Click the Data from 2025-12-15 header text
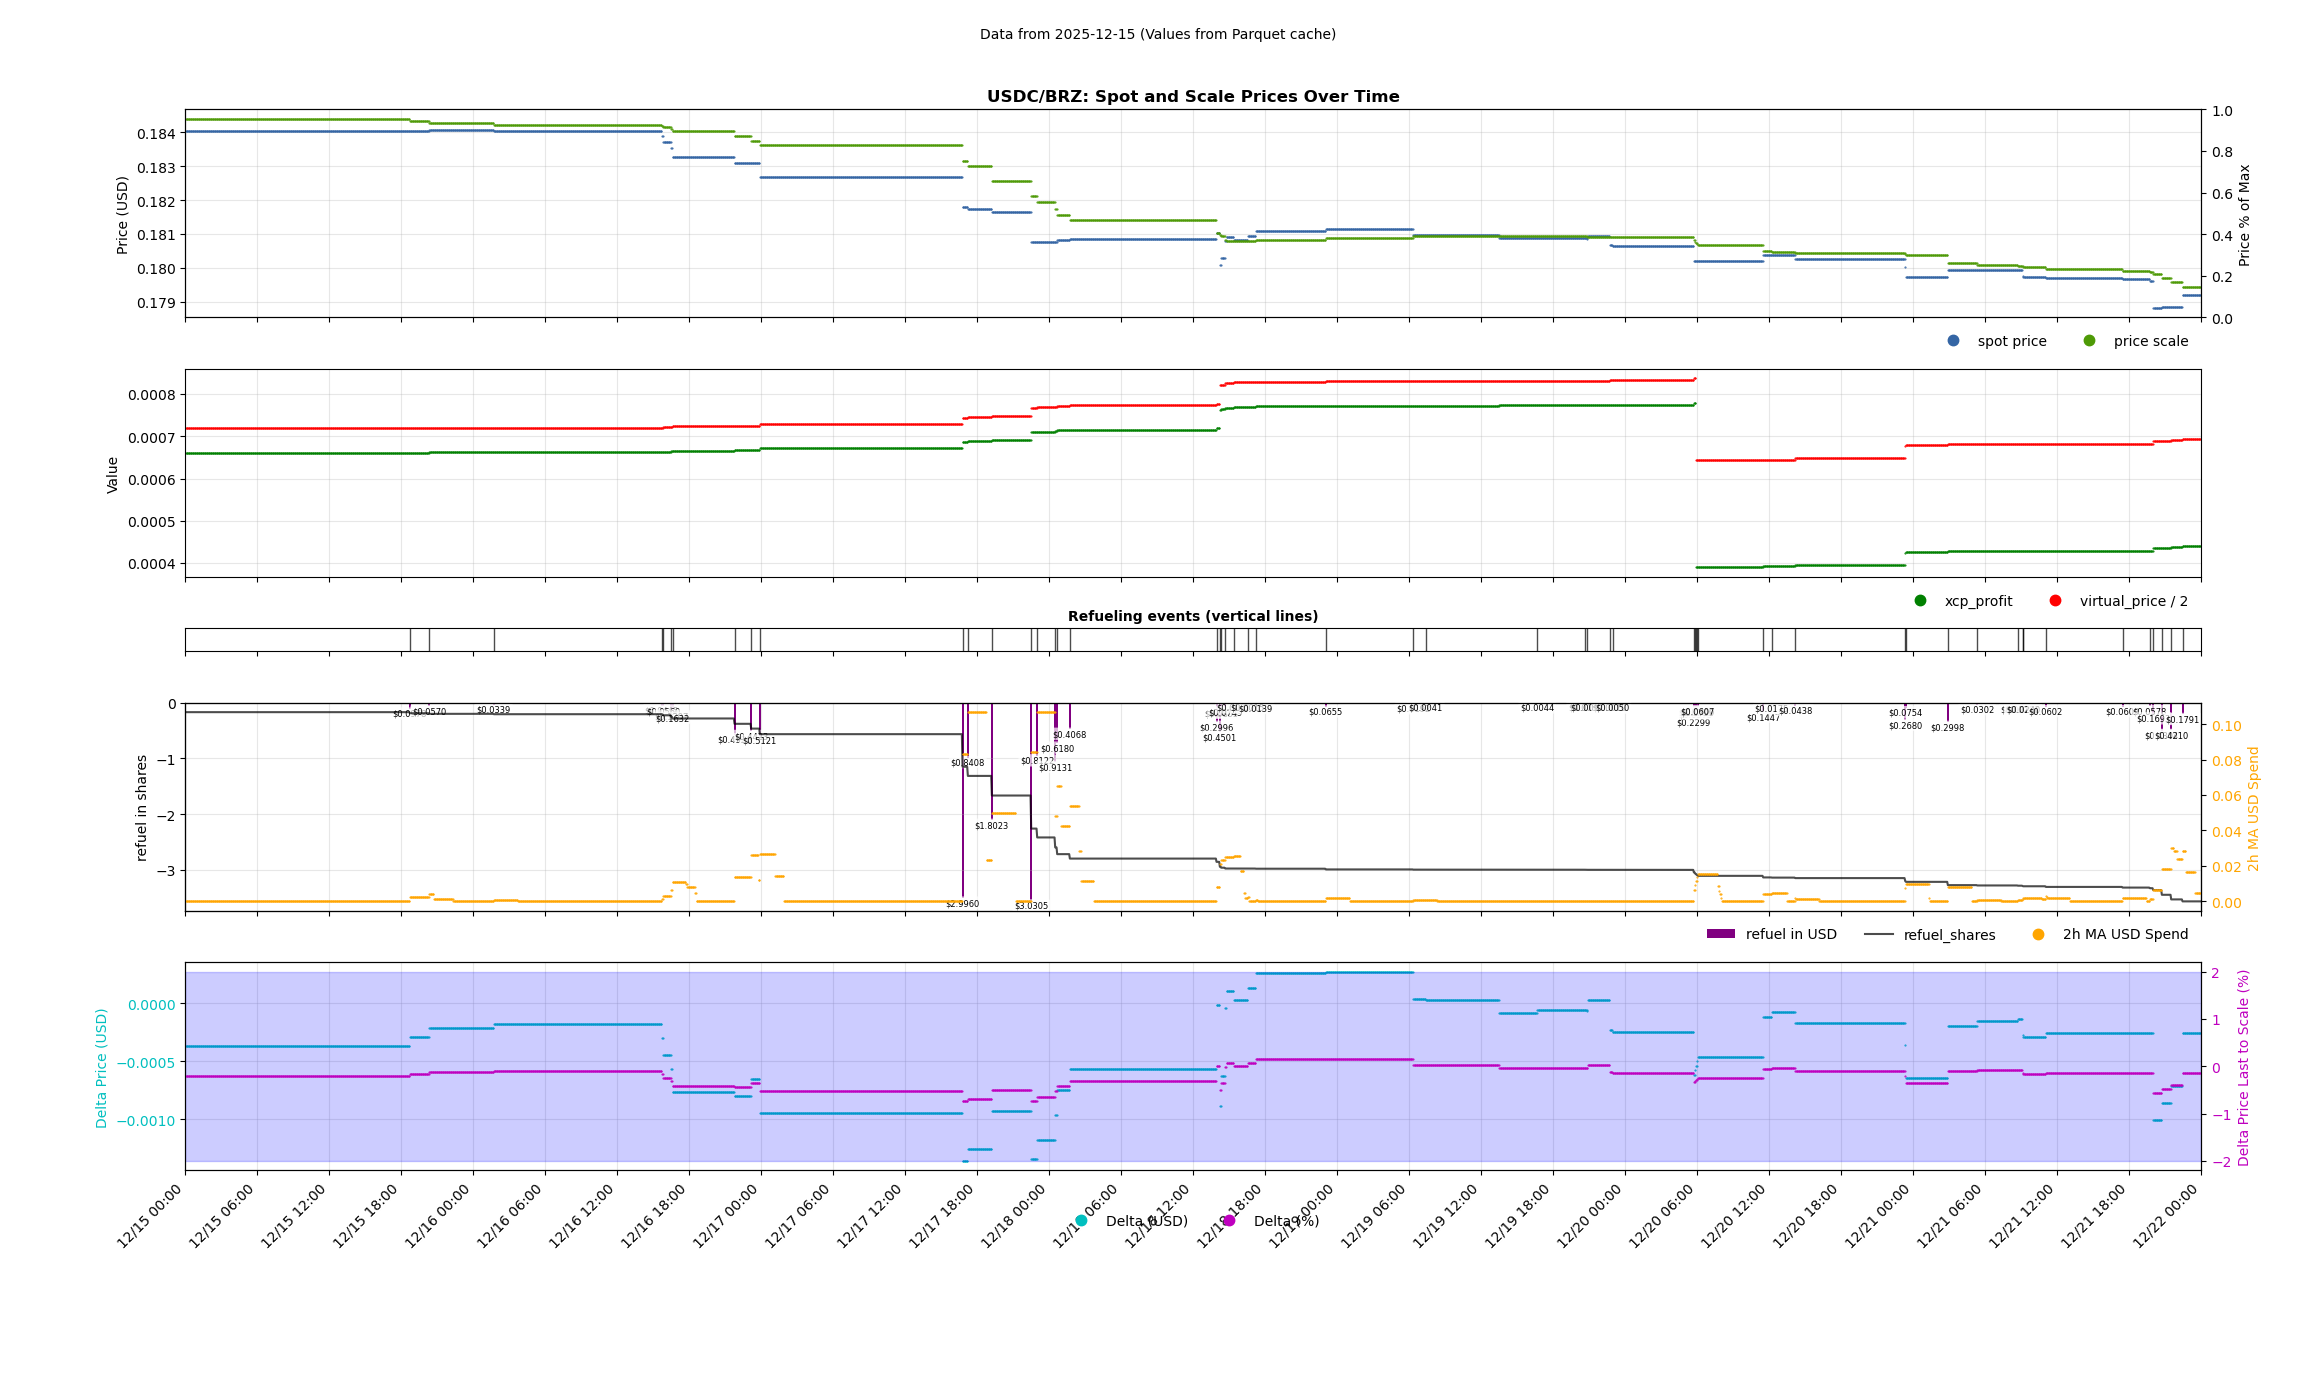 tap(1157, 34)
